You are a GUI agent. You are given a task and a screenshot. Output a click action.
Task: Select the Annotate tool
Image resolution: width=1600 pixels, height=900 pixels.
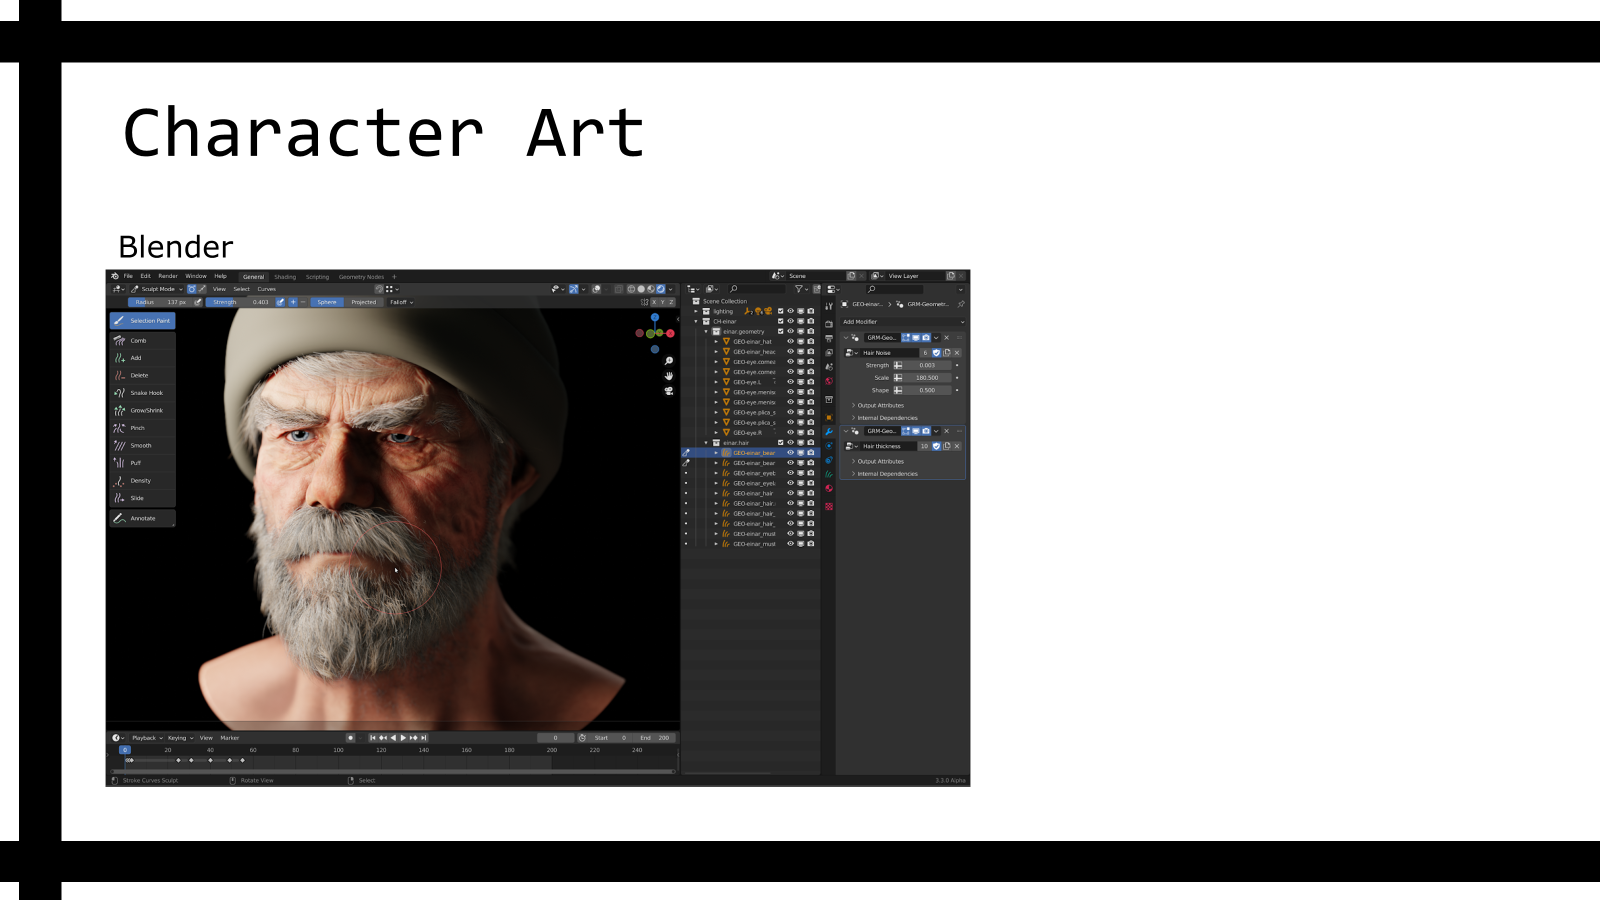[142, 518]
